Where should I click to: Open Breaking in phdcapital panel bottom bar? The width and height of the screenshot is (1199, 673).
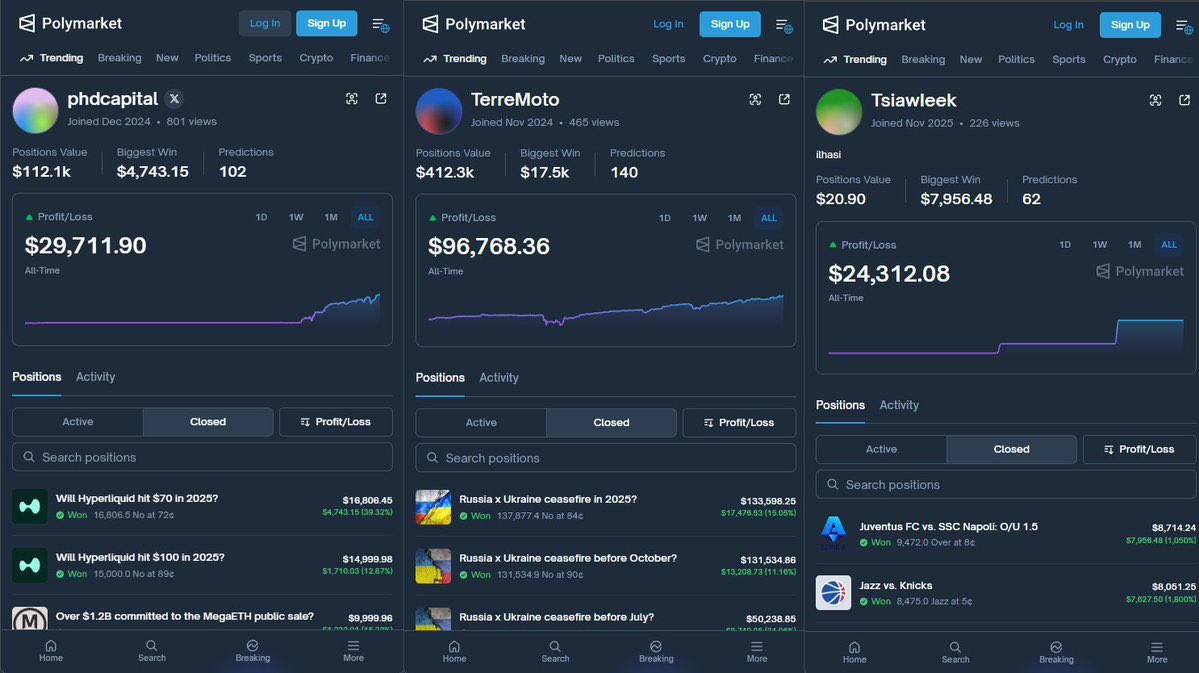pos(252,651)
